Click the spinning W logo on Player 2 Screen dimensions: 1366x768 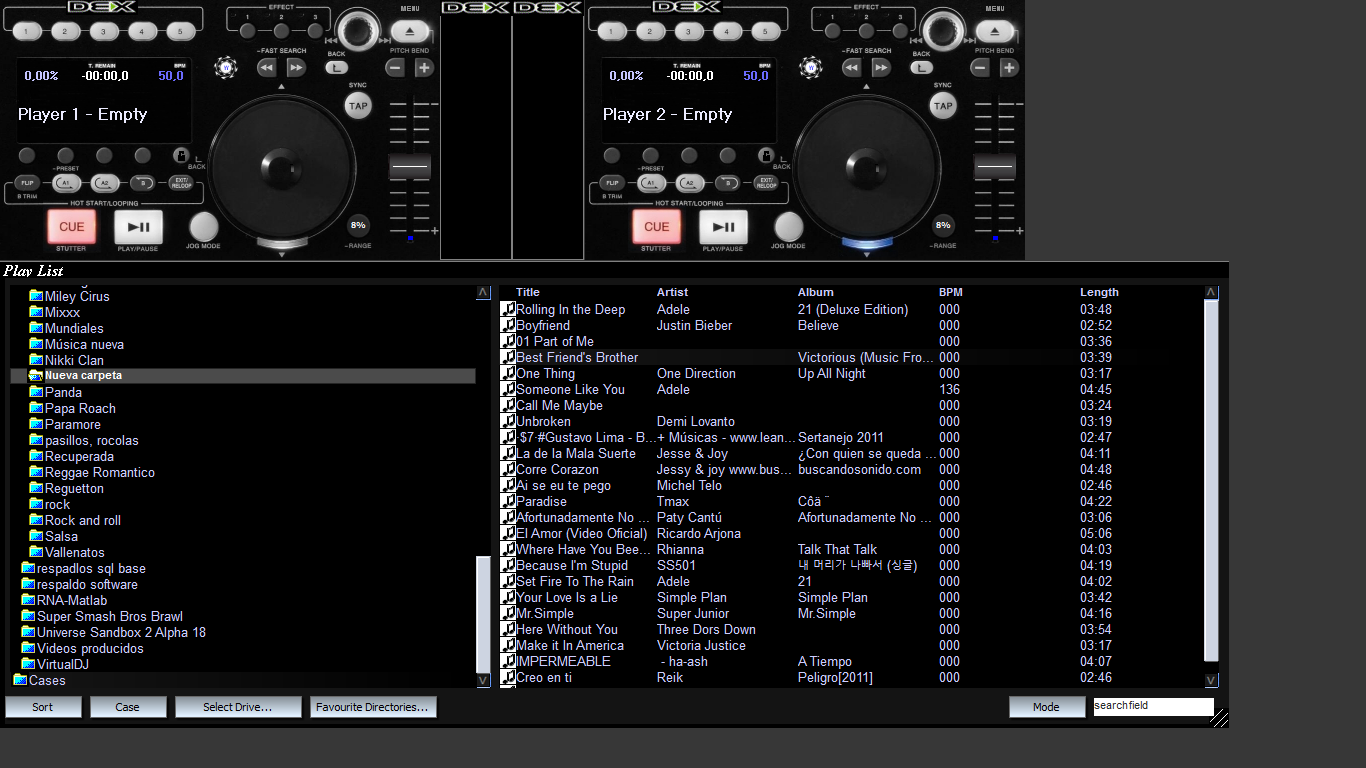coord(810,68)
